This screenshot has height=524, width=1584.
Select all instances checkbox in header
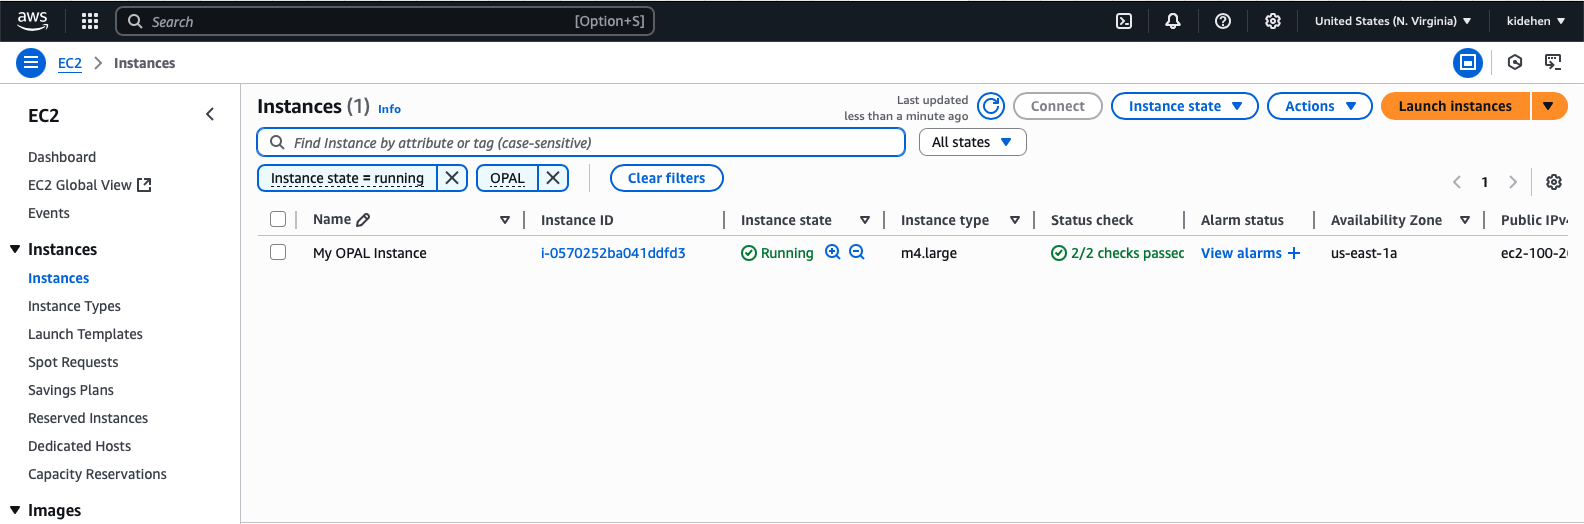pos(278,219)
